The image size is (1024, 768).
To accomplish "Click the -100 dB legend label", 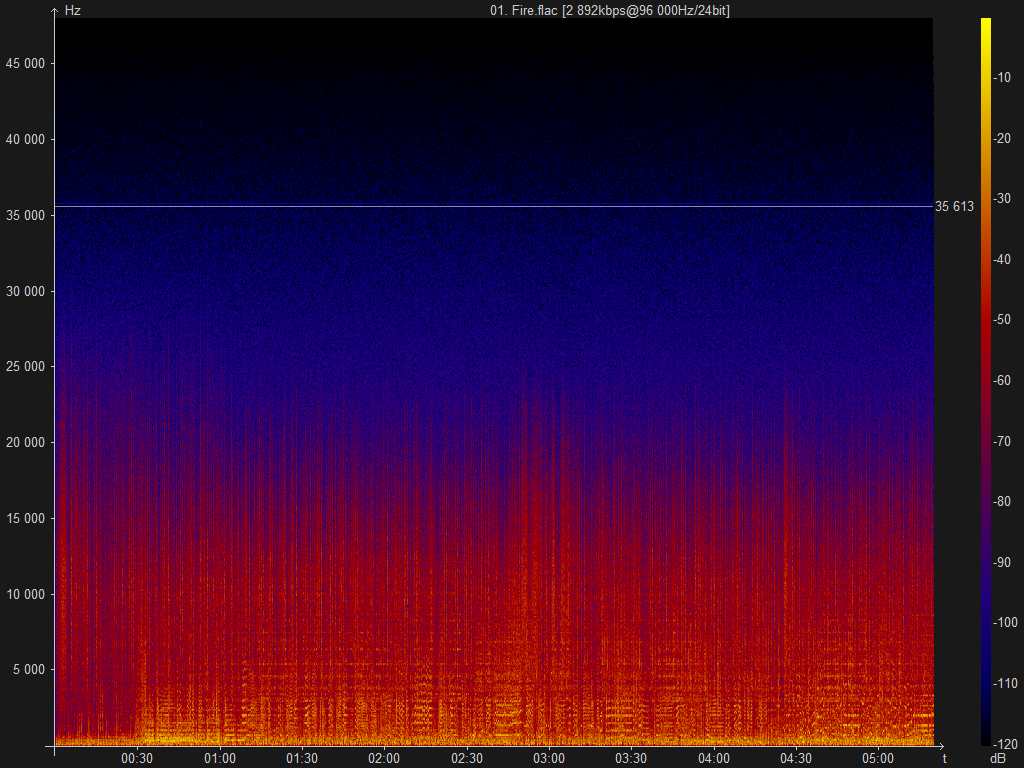I will click(1005, 622).
